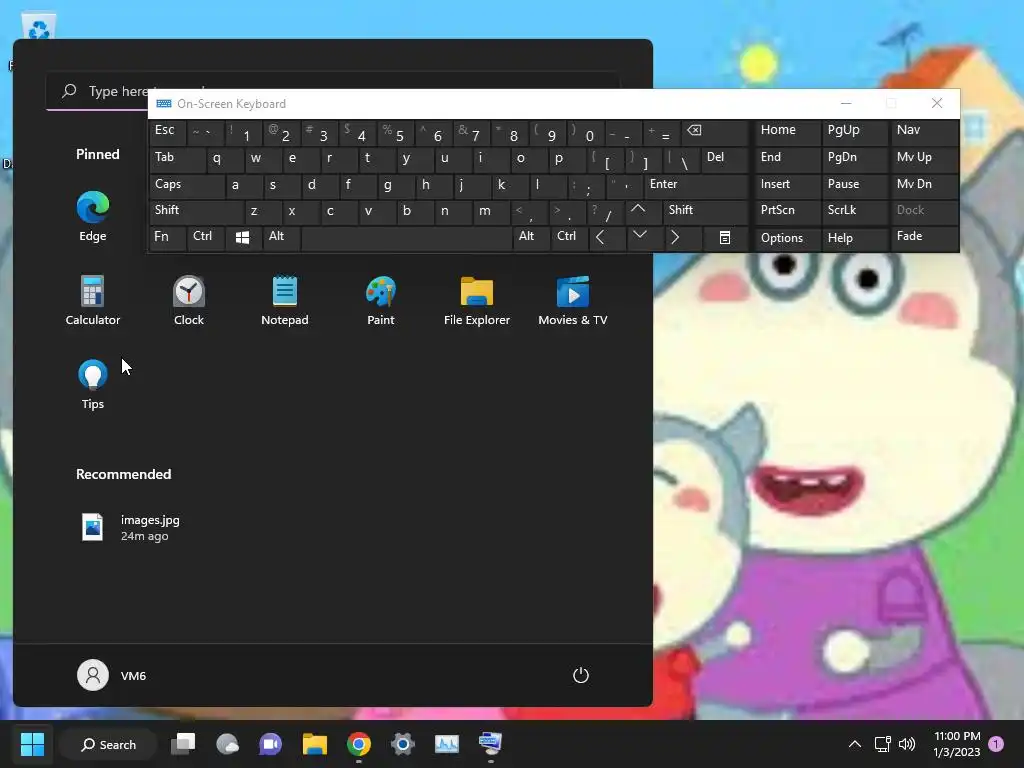This screenshot has height=768, width=1024.
Task: Open the Clock app
Action: coord(189,300)
